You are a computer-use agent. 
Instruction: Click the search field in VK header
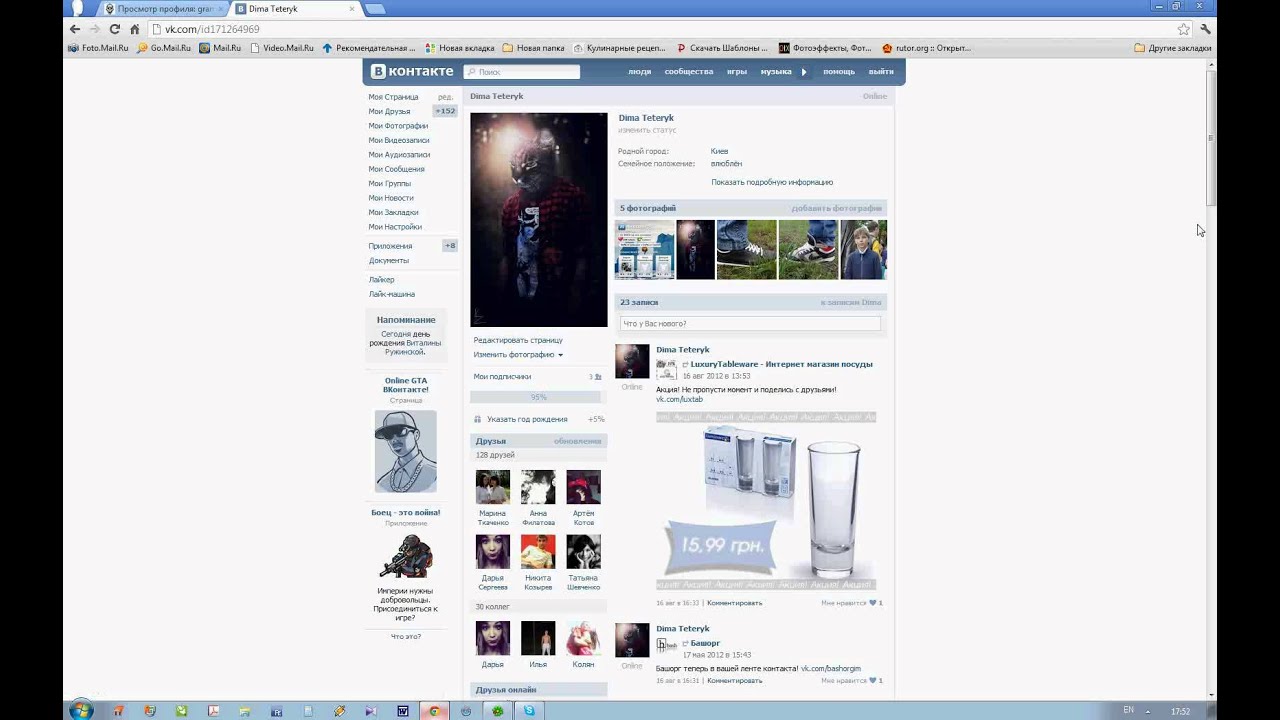click(x=522, y=72)
